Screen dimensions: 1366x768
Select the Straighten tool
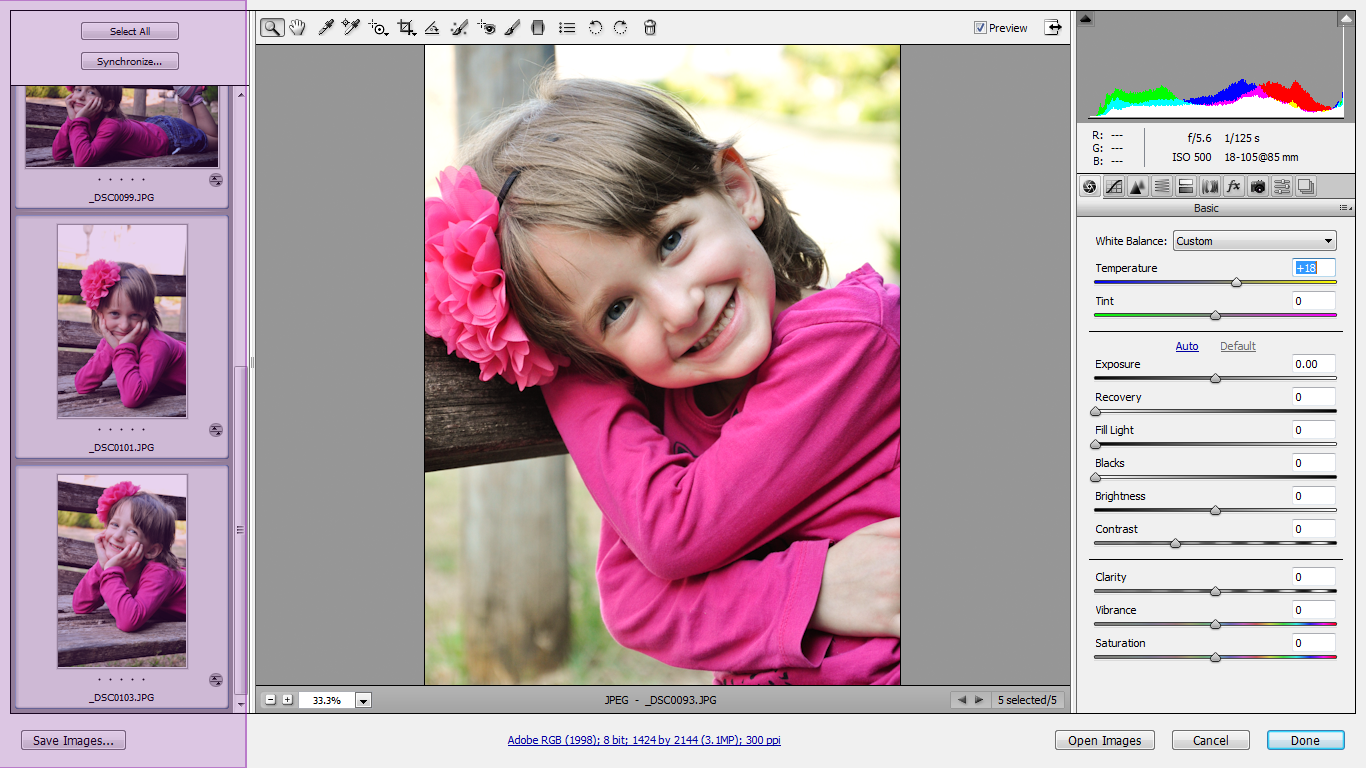pos(432,28)
